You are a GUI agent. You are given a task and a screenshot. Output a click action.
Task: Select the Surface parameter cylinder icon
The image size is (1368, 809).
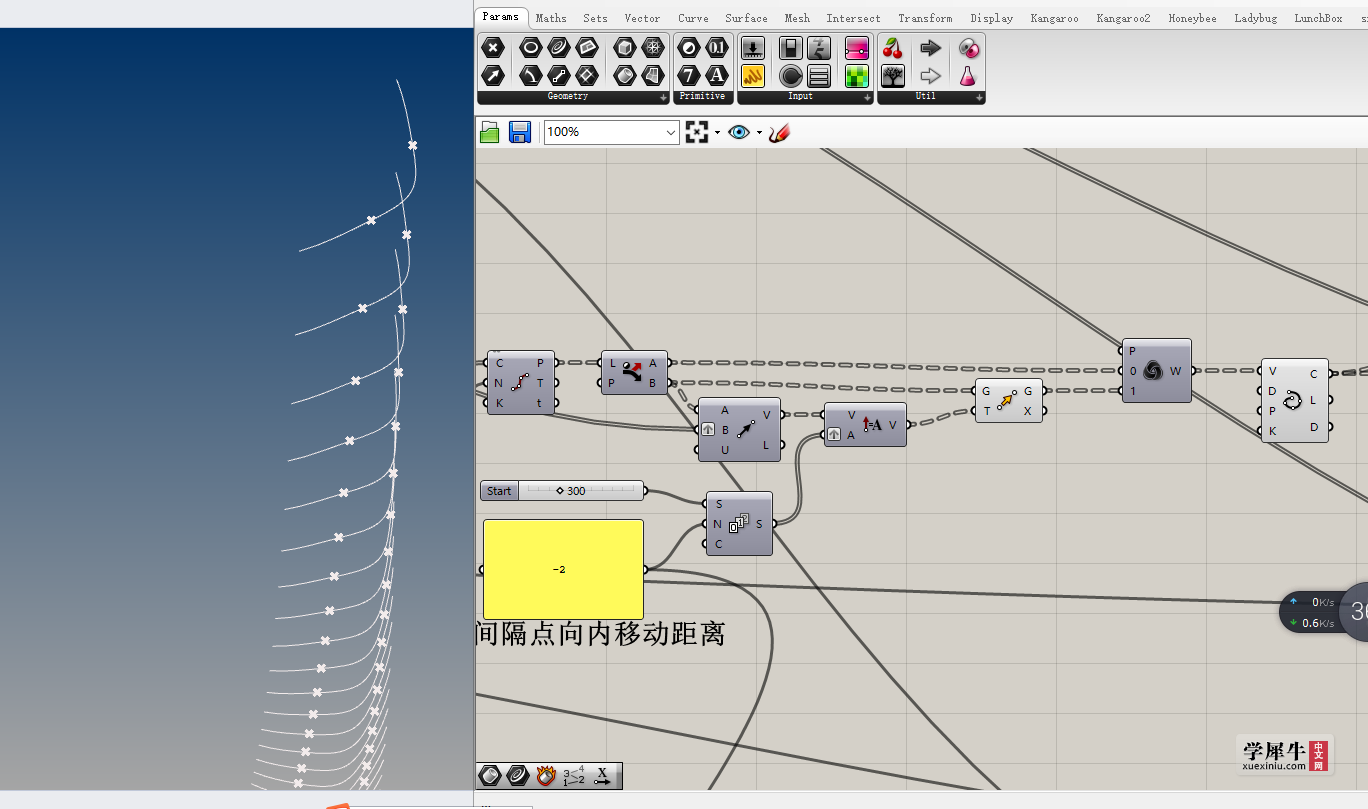(x=625, y=75)
